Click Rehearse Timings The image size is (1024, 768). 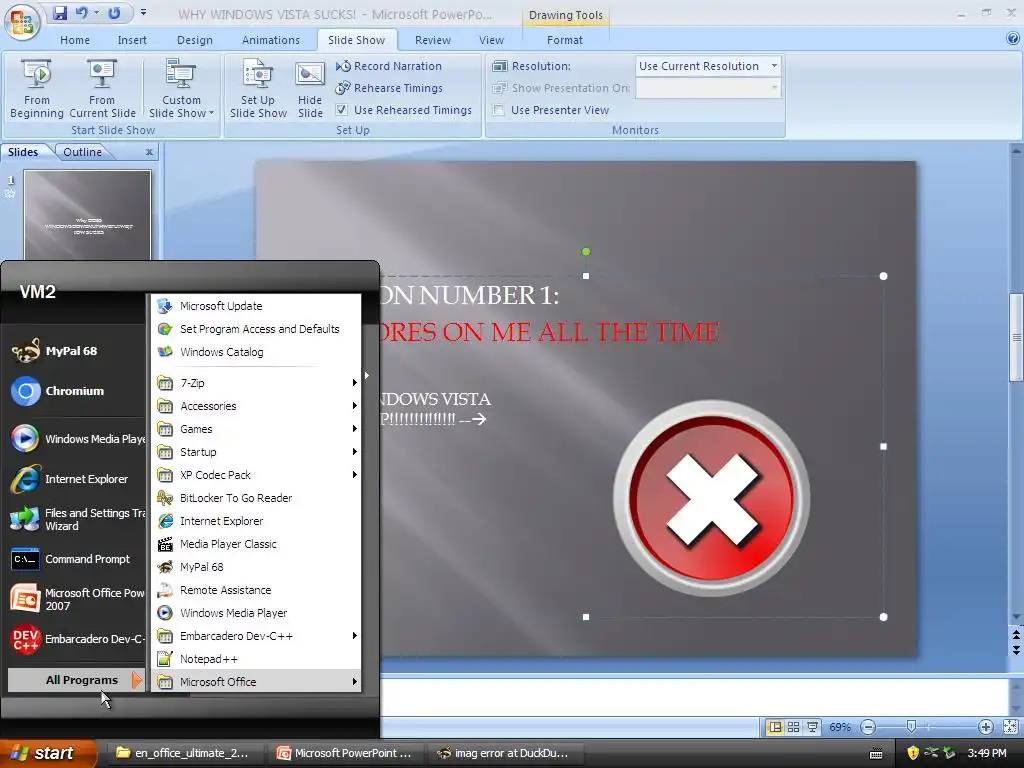[389, 88]
